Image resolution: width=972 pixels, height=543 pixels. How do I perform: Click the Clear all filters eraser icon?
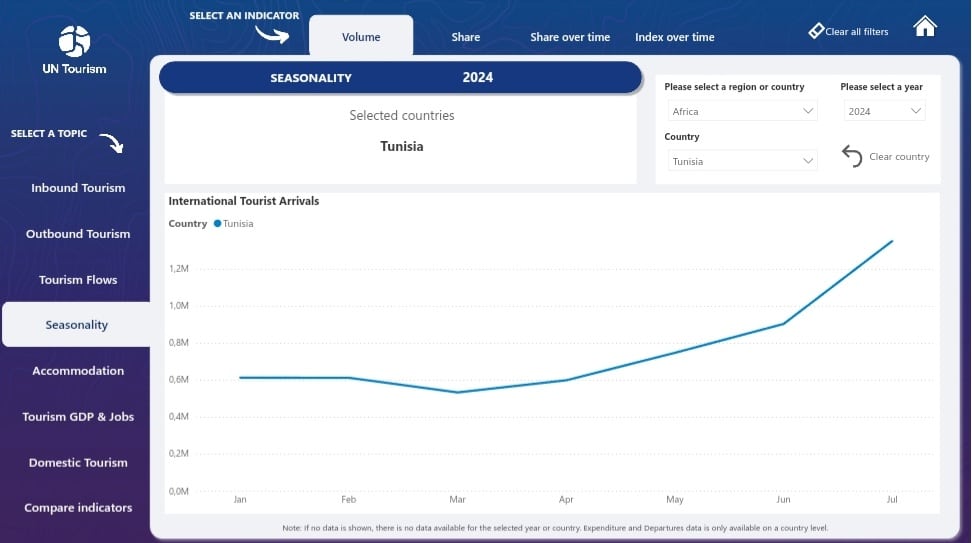[816, 31]
